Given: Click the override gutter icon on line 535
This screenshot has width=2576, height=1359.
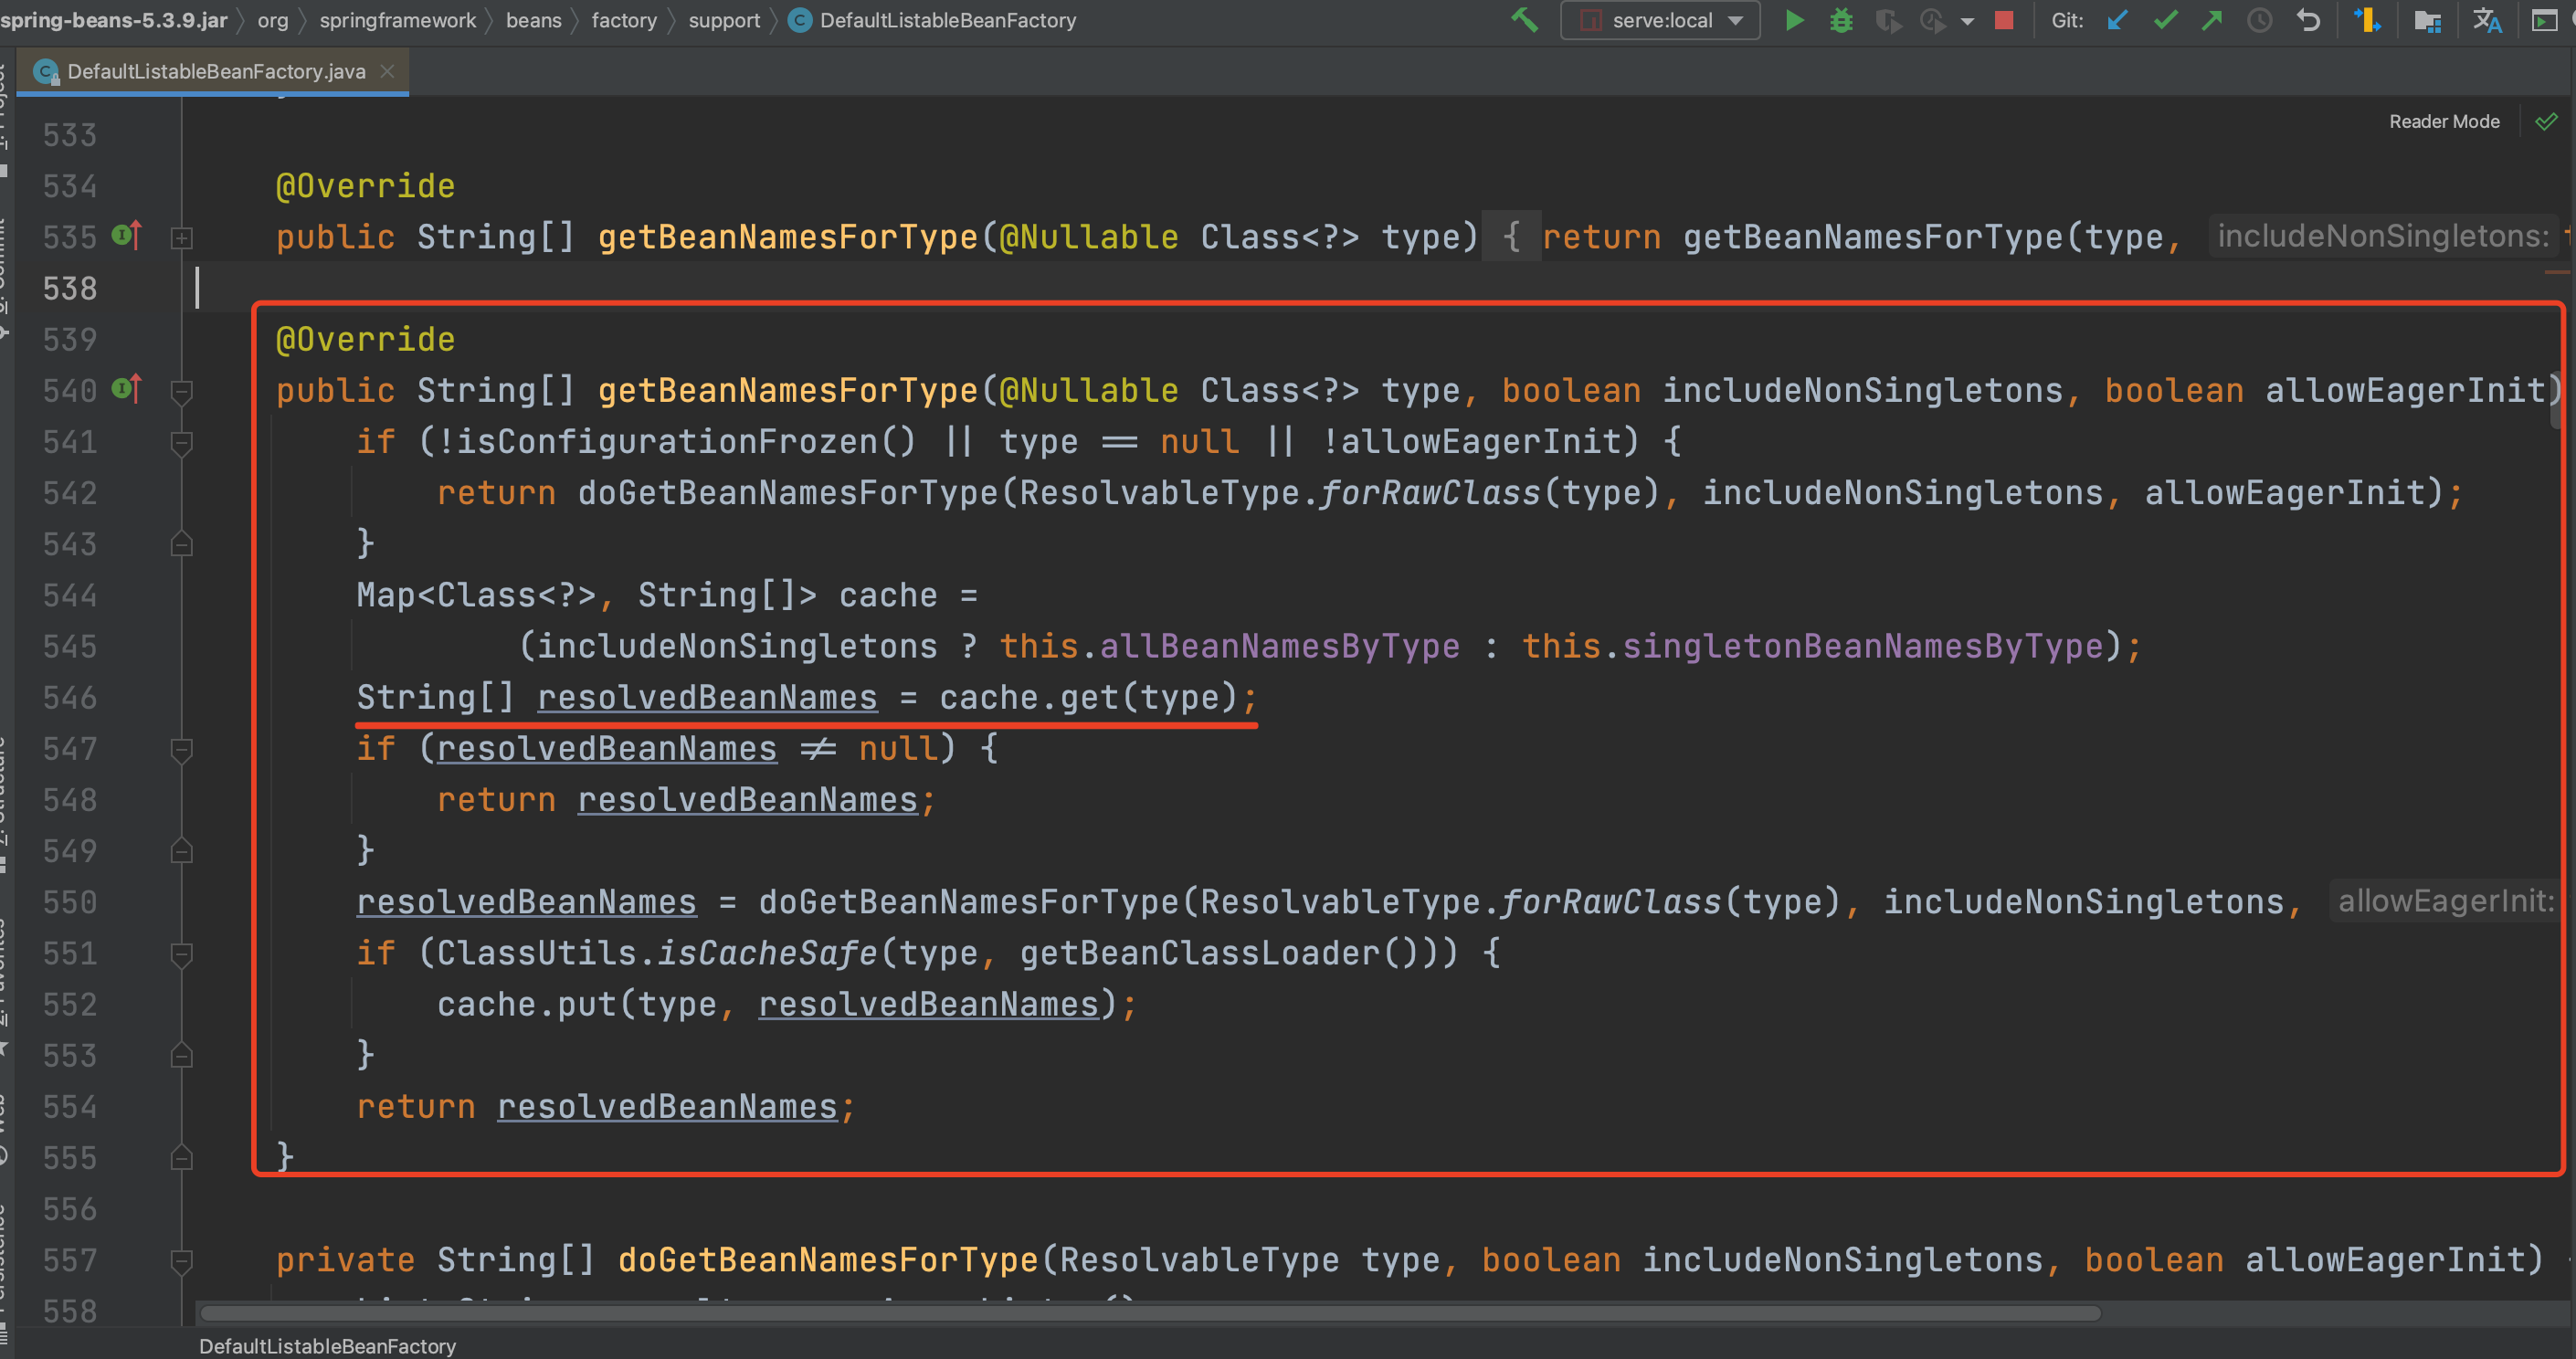Looking at the screenshot, I should pyautogui.click(x=127, y=236).
